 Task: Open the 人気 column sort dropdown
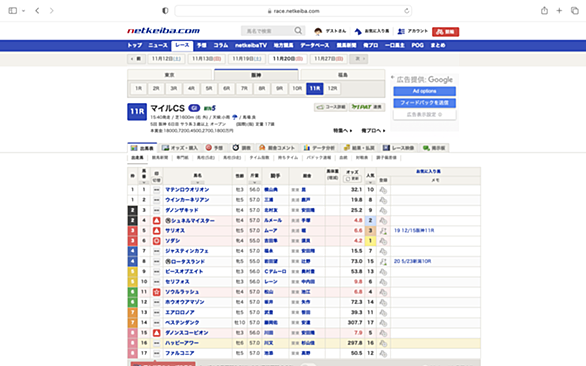click(x=370, y=182)
